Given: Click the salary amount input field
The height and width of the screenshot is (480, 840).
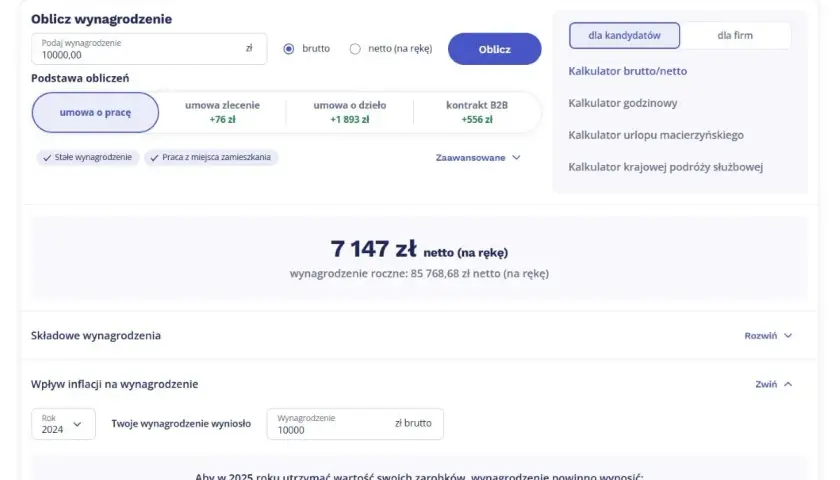Looking at the screenshot, I should tap(149, 49).
